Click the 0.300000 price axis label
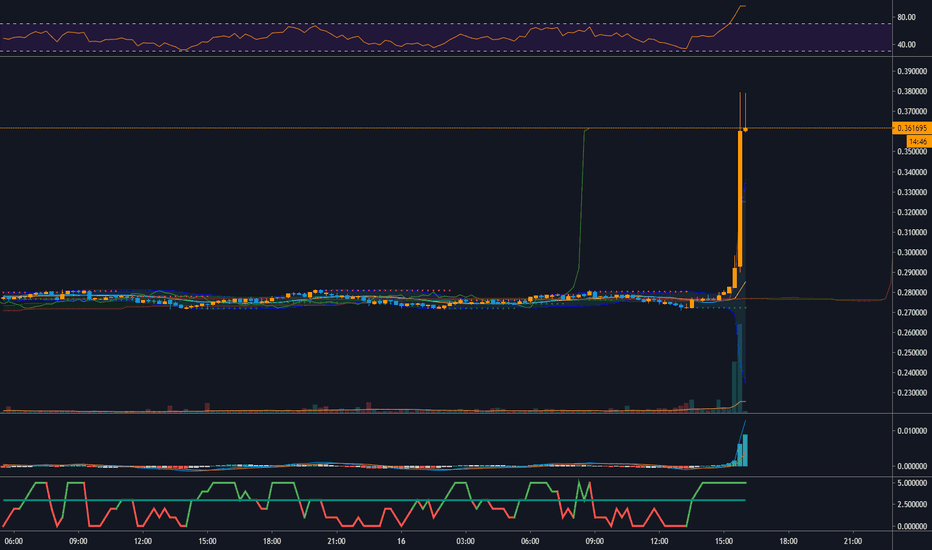The width and height of the screenshot is (932, 550). [x=912, y=253]
